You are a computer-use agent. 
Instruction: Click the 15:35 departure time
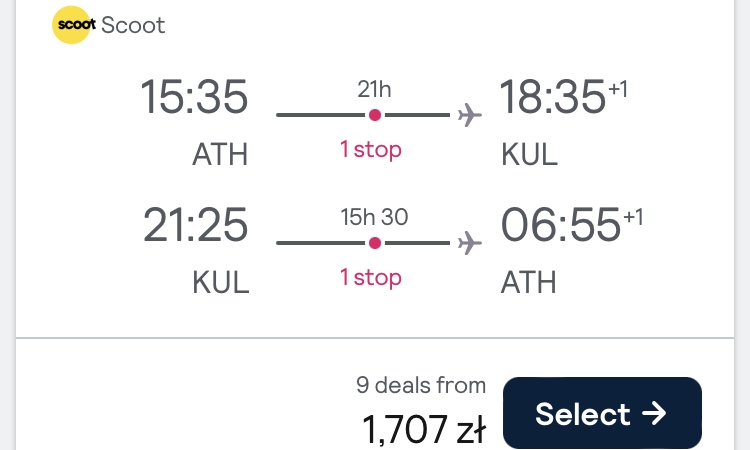[194, 97]
